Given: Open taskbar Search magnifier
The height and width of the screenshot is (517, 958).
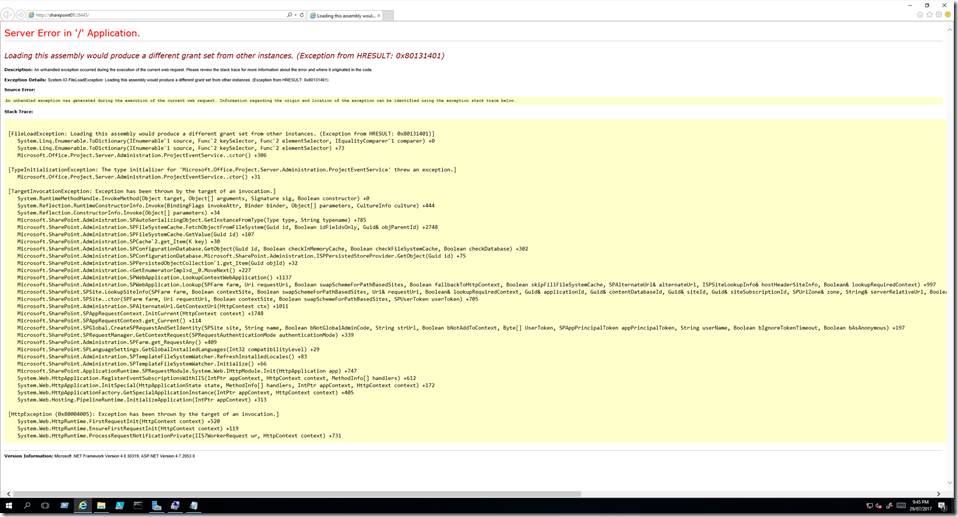Looking at the screenshot, I should tap(27, 506).
